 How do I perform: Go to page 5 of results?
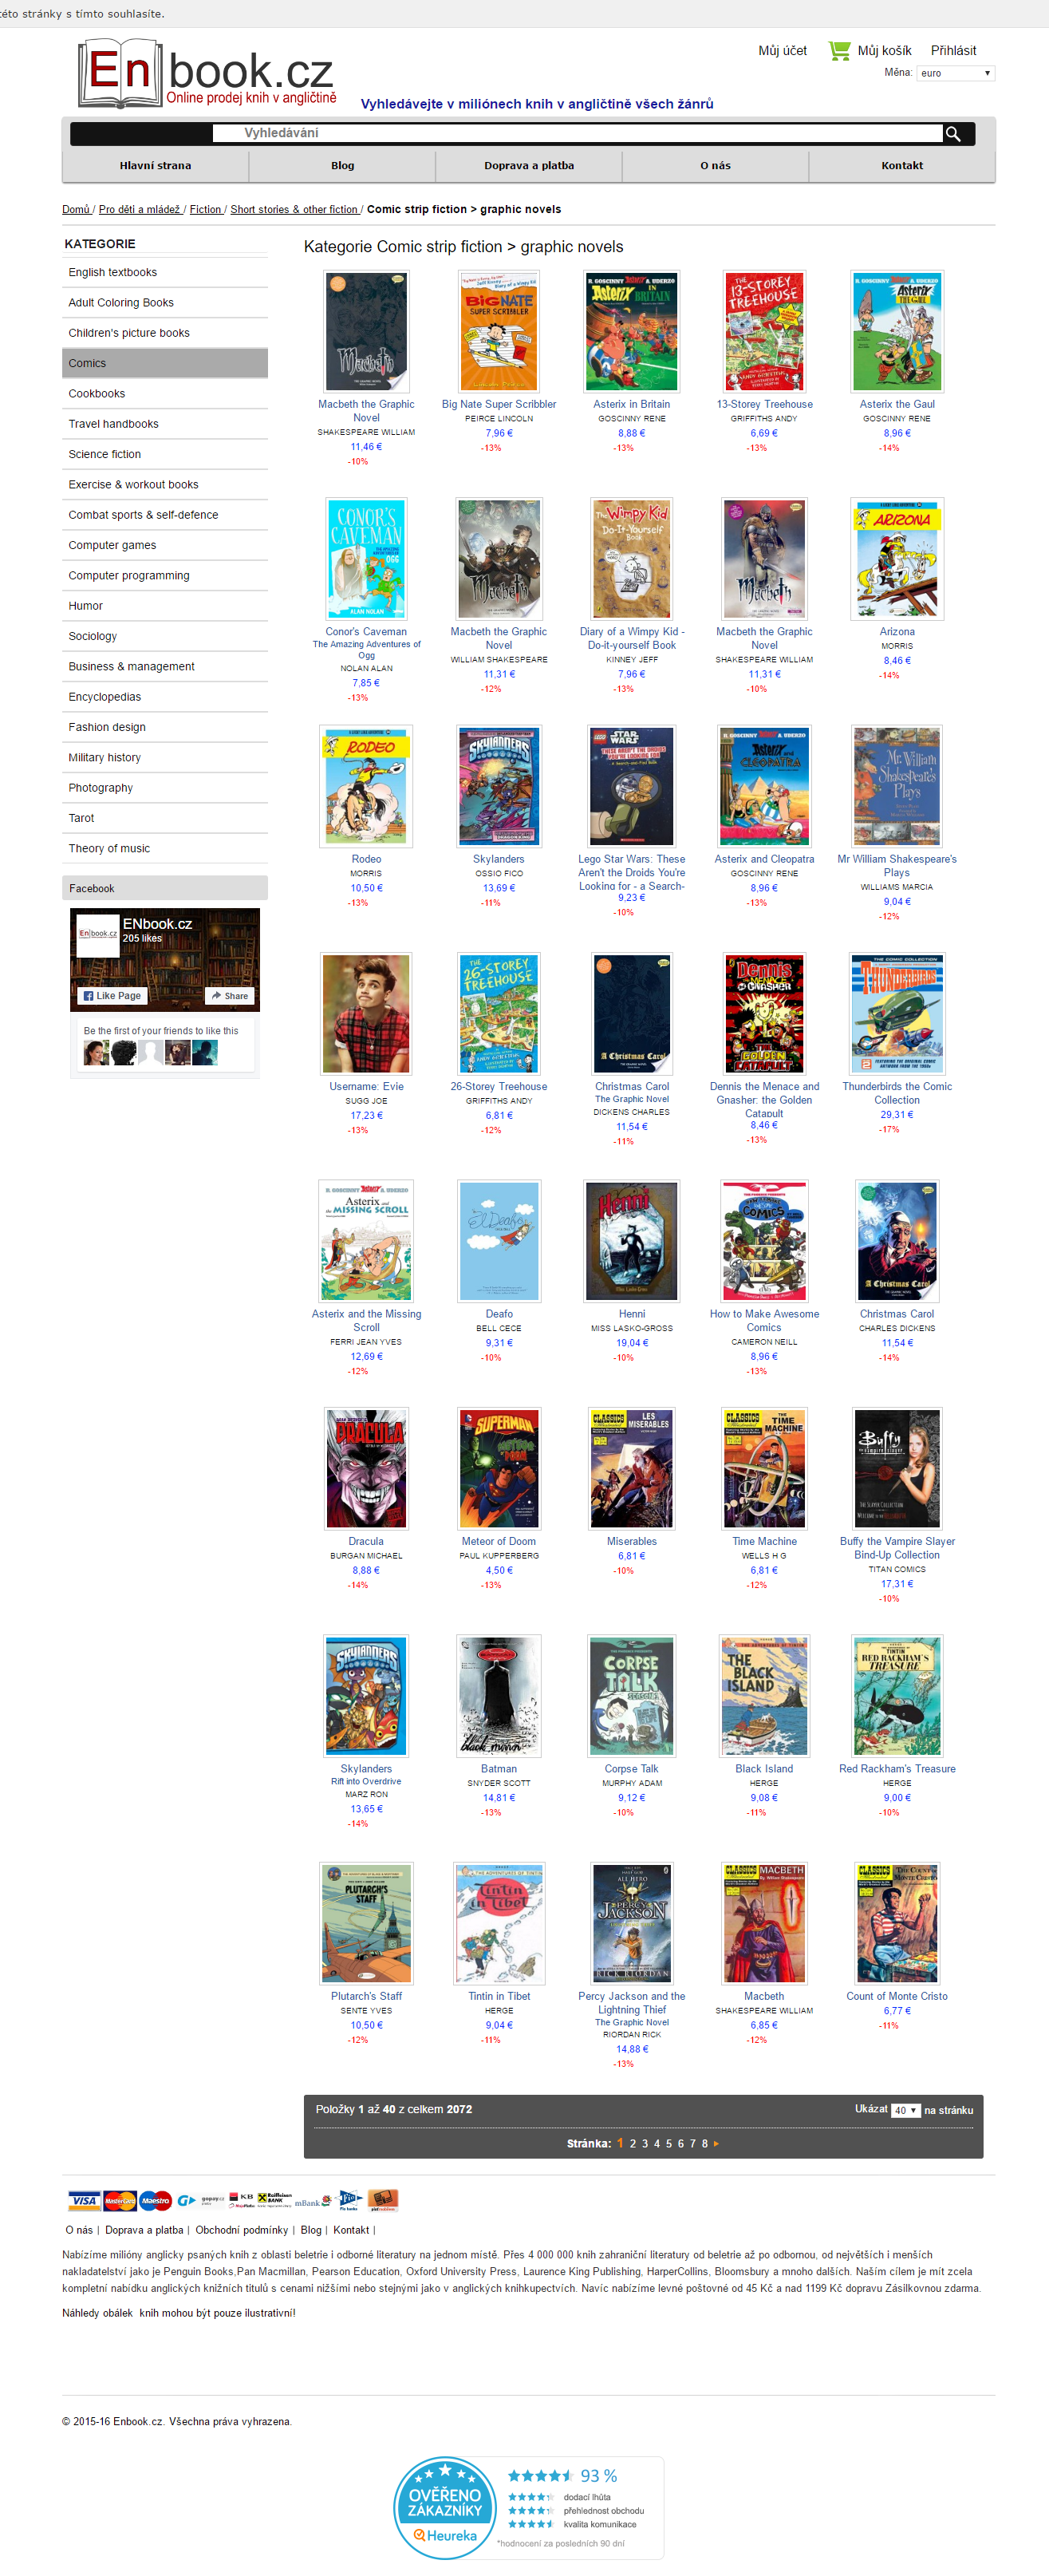(x=669, y=2144)
